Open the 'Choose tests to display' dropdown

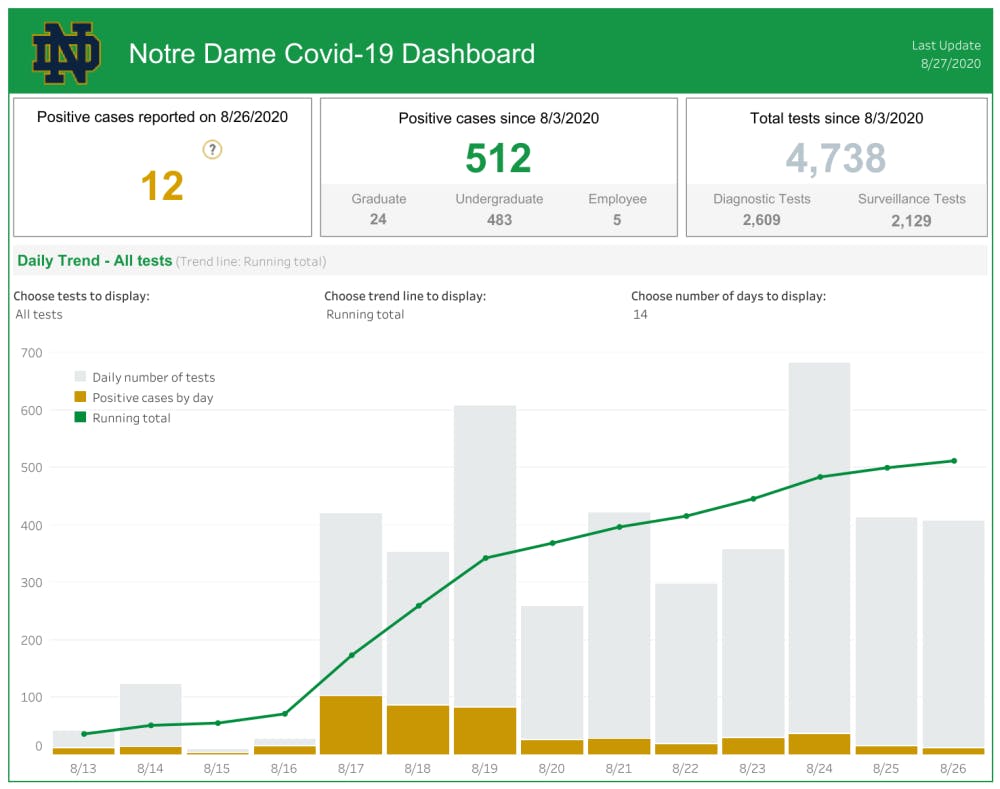point(39,314)
